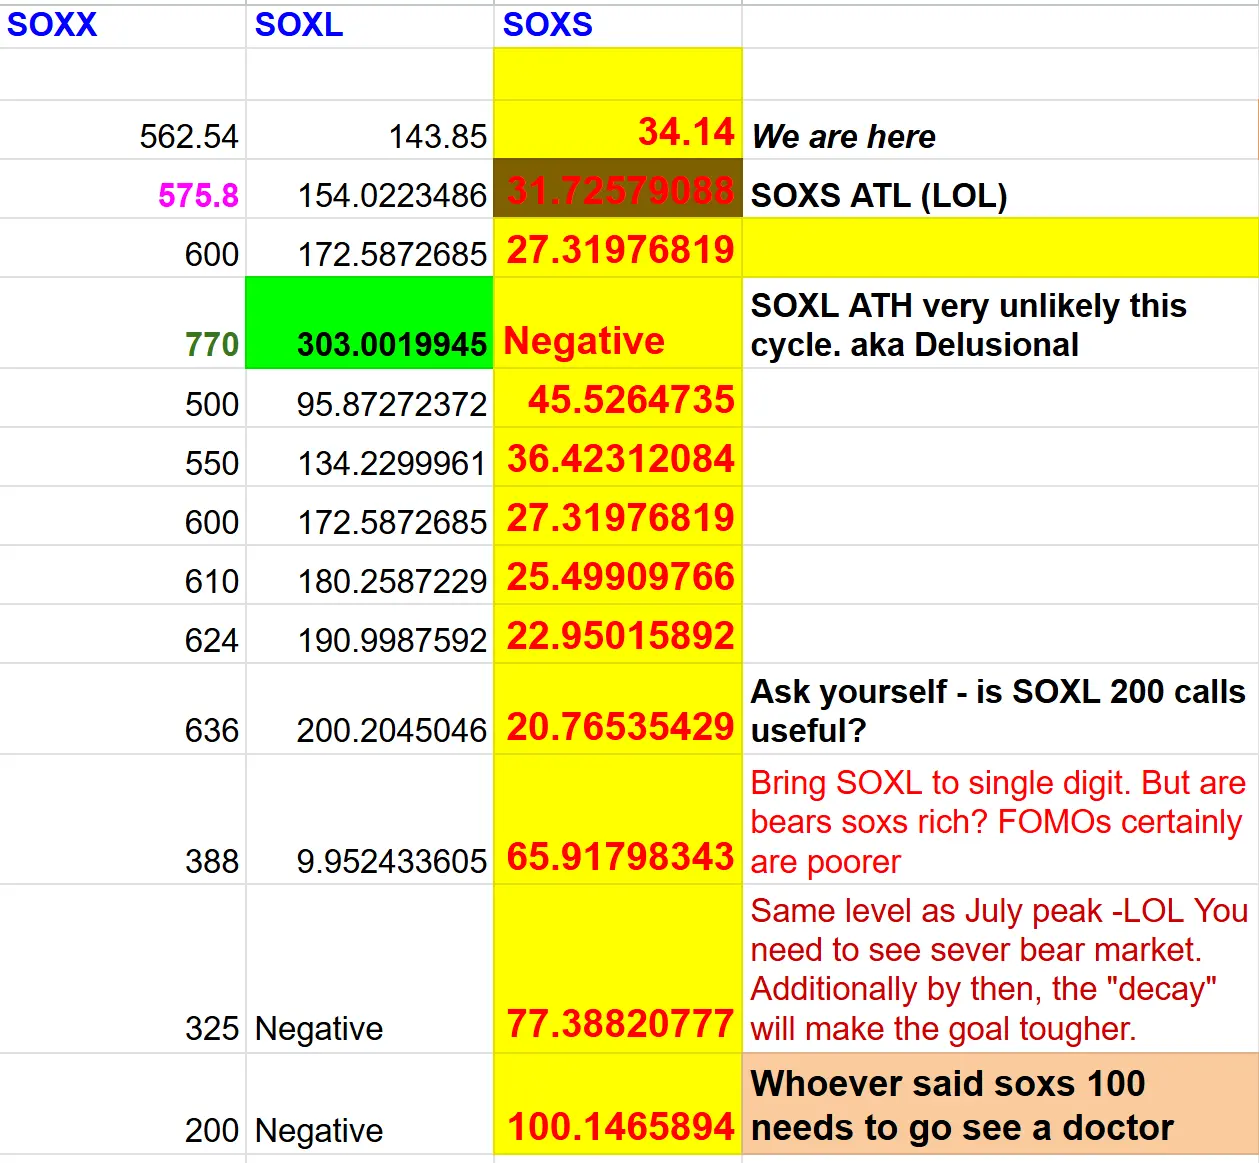Image resolution: width=1259 pixels, height=1163 pixels.
Task: Click the 'SOXS ATL (LOL)' comment cell
Action: tap(1000, 189)
